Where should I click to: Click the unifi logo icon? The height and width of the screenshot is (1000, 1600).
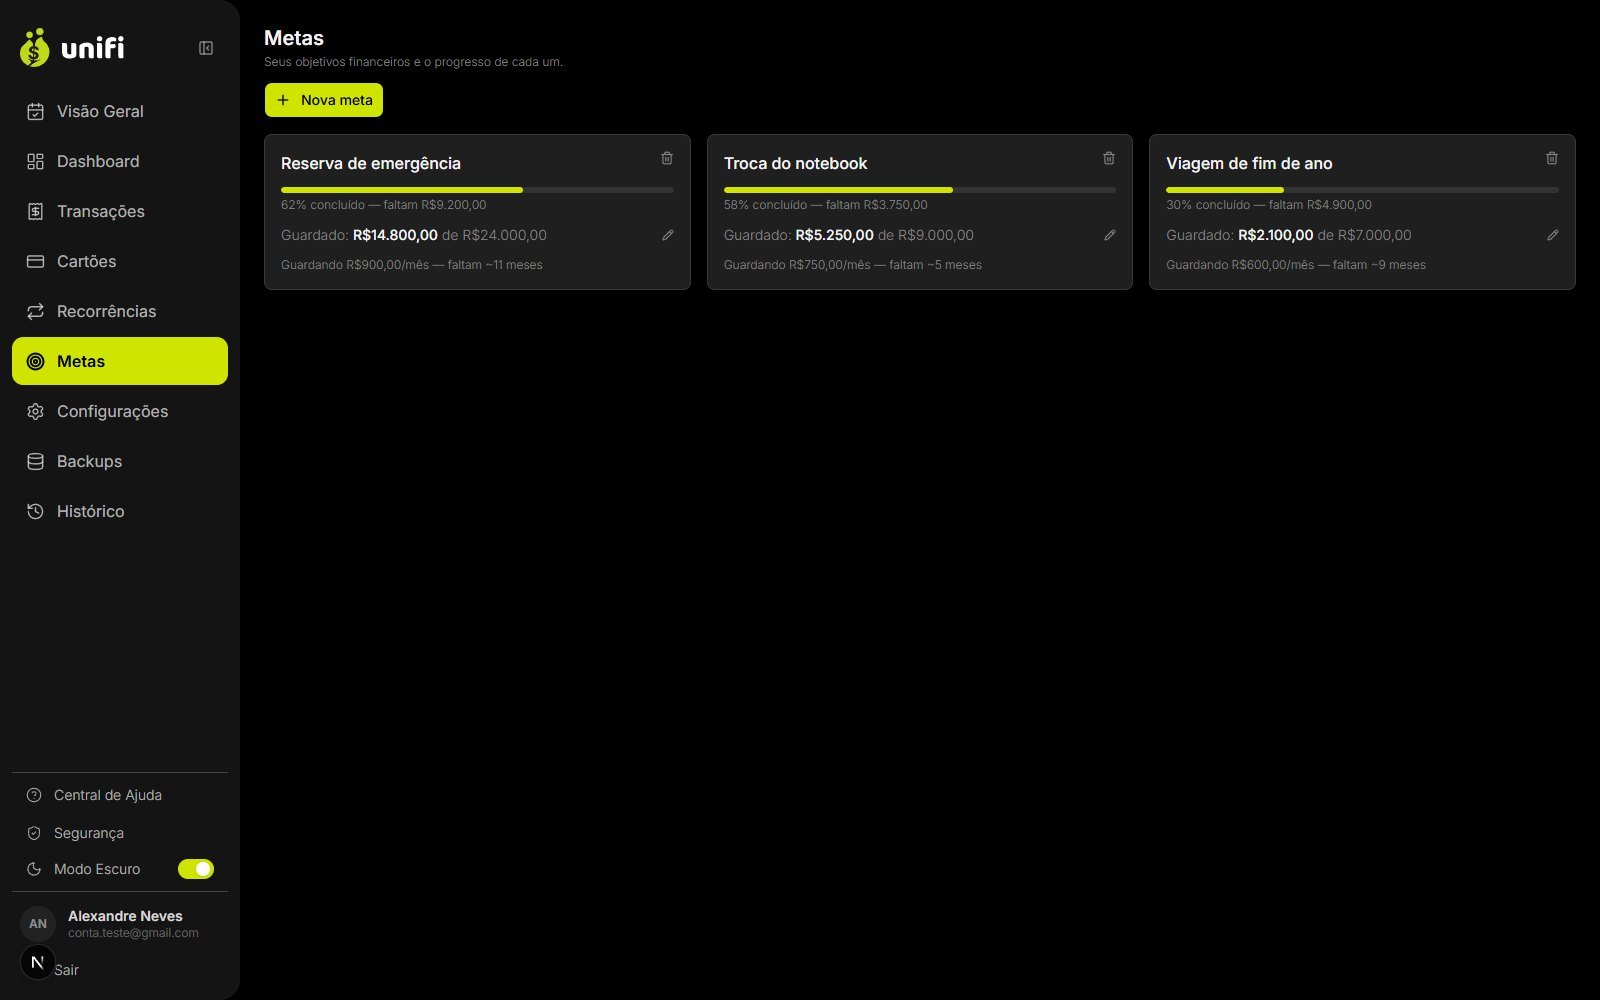tap(35, 48)
